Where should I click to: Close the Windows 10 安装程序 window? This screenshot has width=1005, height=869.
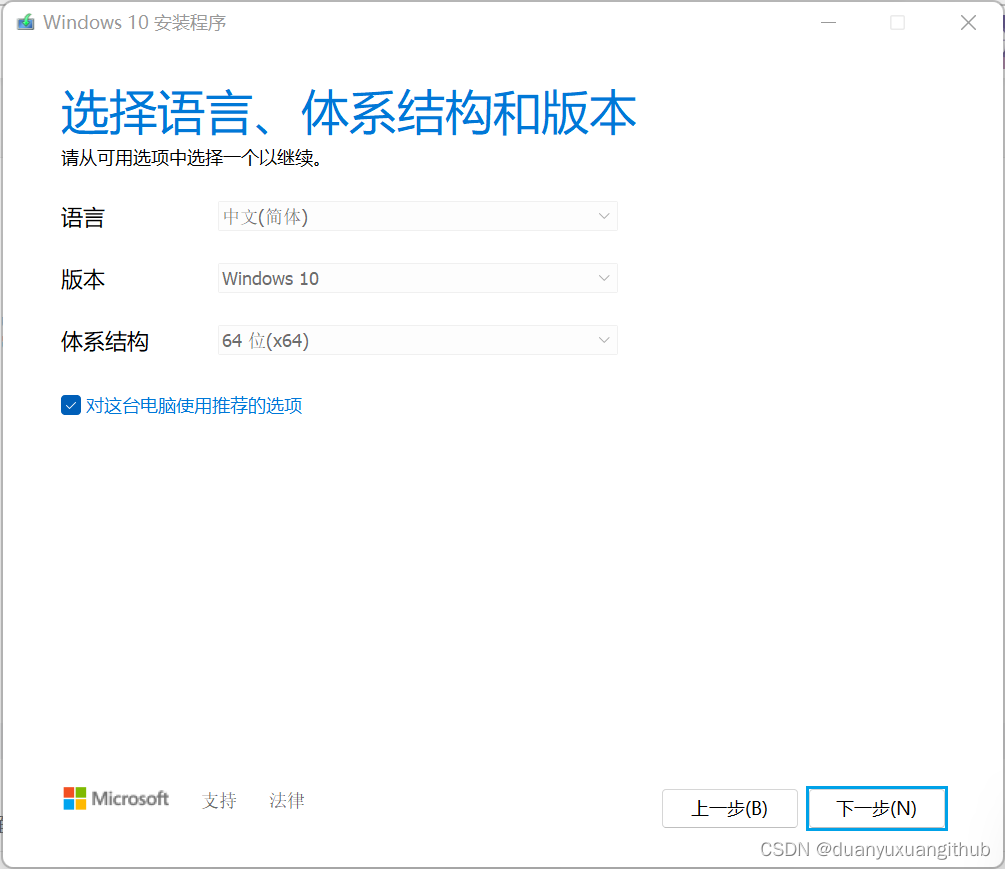[x=968, y=23]
